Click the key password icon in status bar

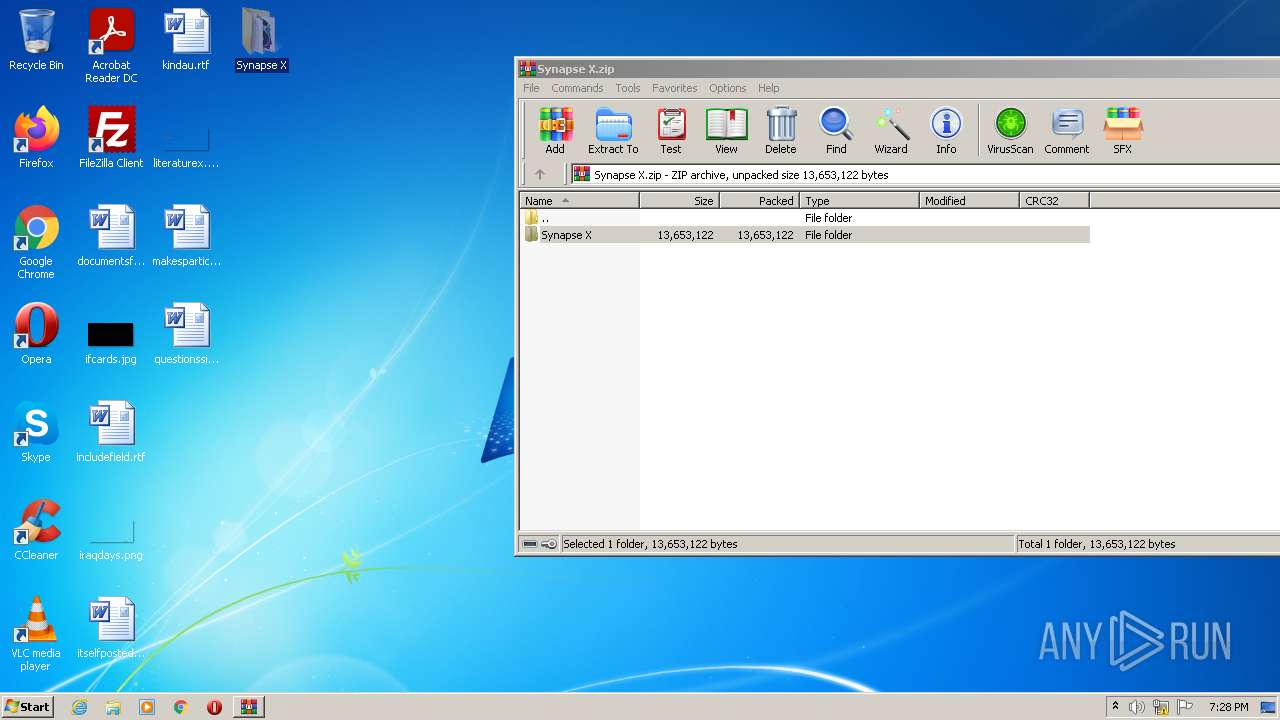pos(549,544)
